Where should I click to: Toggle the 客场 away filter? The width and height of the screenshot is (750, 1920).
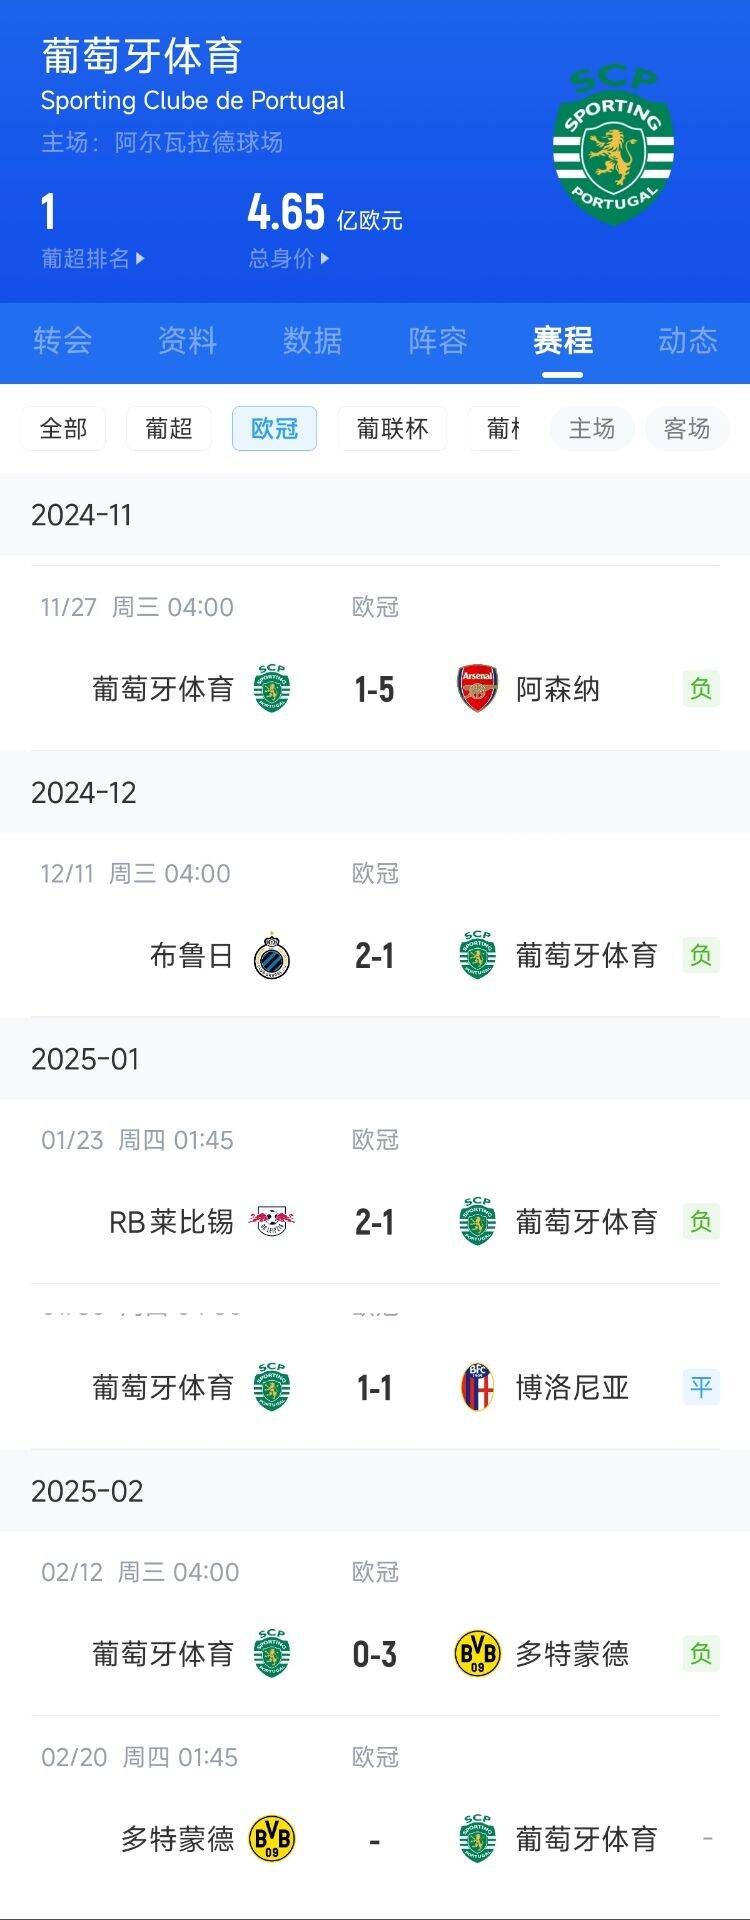tap(687, 429)
